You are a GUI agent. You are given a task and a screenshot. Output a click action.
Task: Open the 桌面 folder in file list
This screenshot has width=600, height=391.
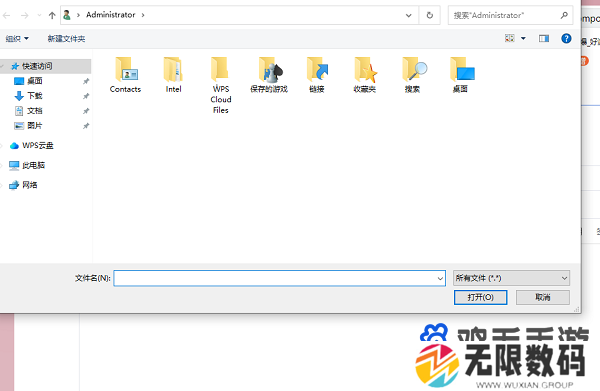(461, 75)
